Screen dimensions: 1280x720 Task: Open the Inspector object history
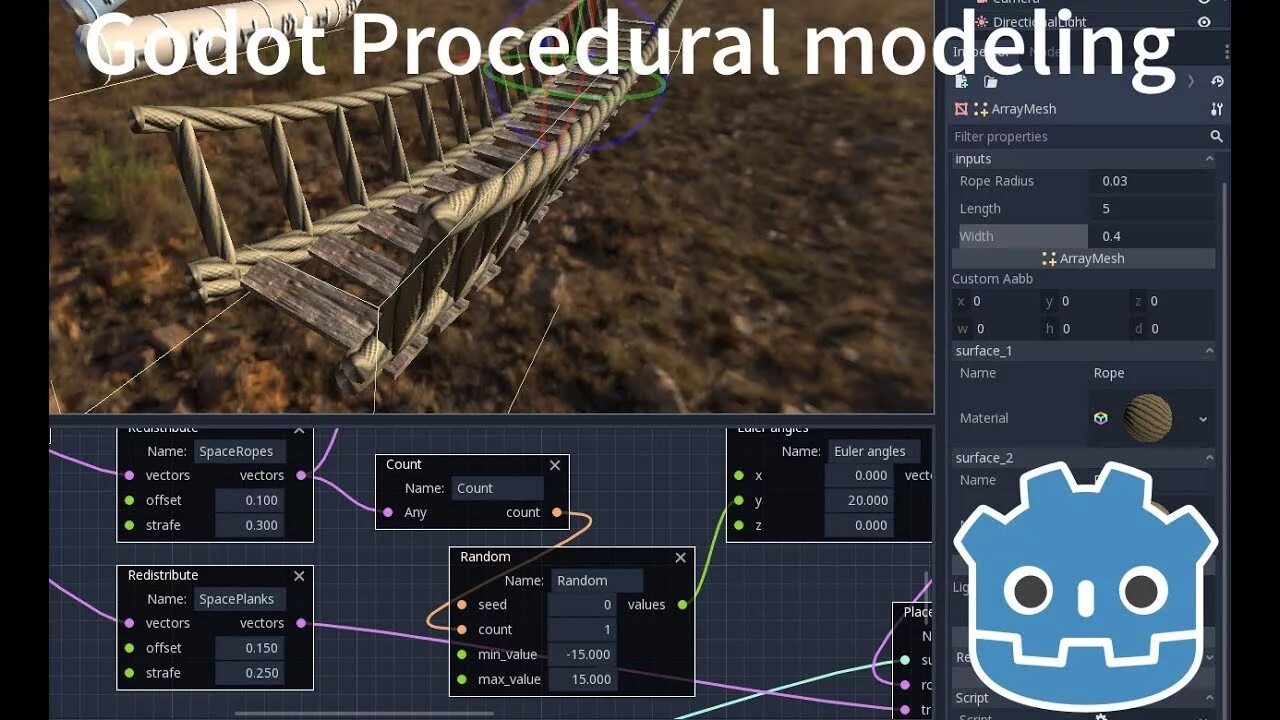pyautogui.click(x=1217, y=82)
